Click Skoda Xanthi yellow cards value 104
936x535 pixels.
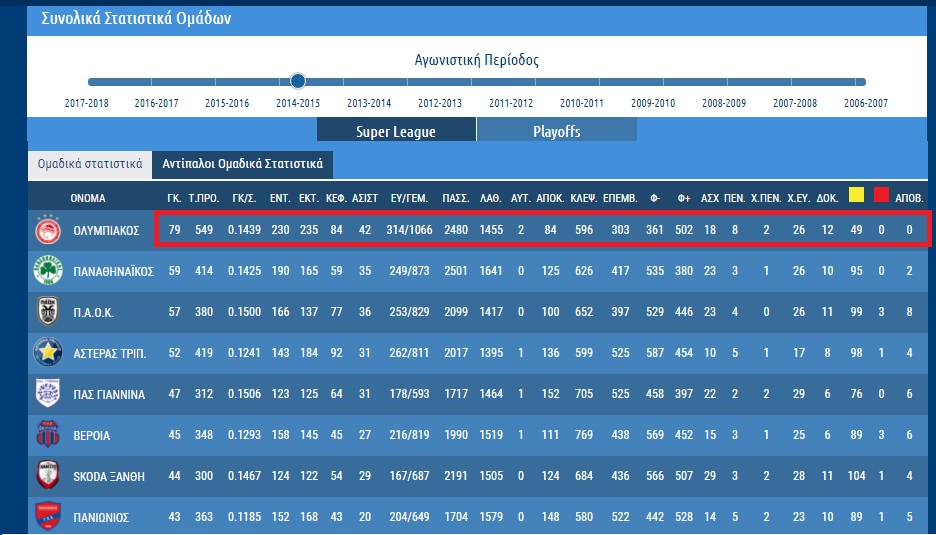click(856, 476)
